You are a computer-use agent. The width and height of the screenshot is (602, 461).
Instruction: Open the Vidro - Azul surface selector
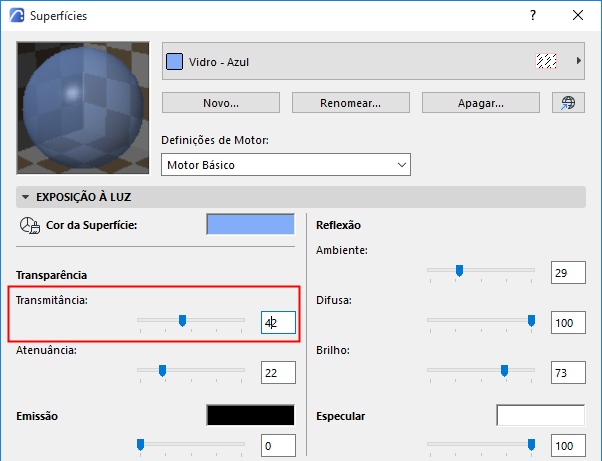[373, 61]
